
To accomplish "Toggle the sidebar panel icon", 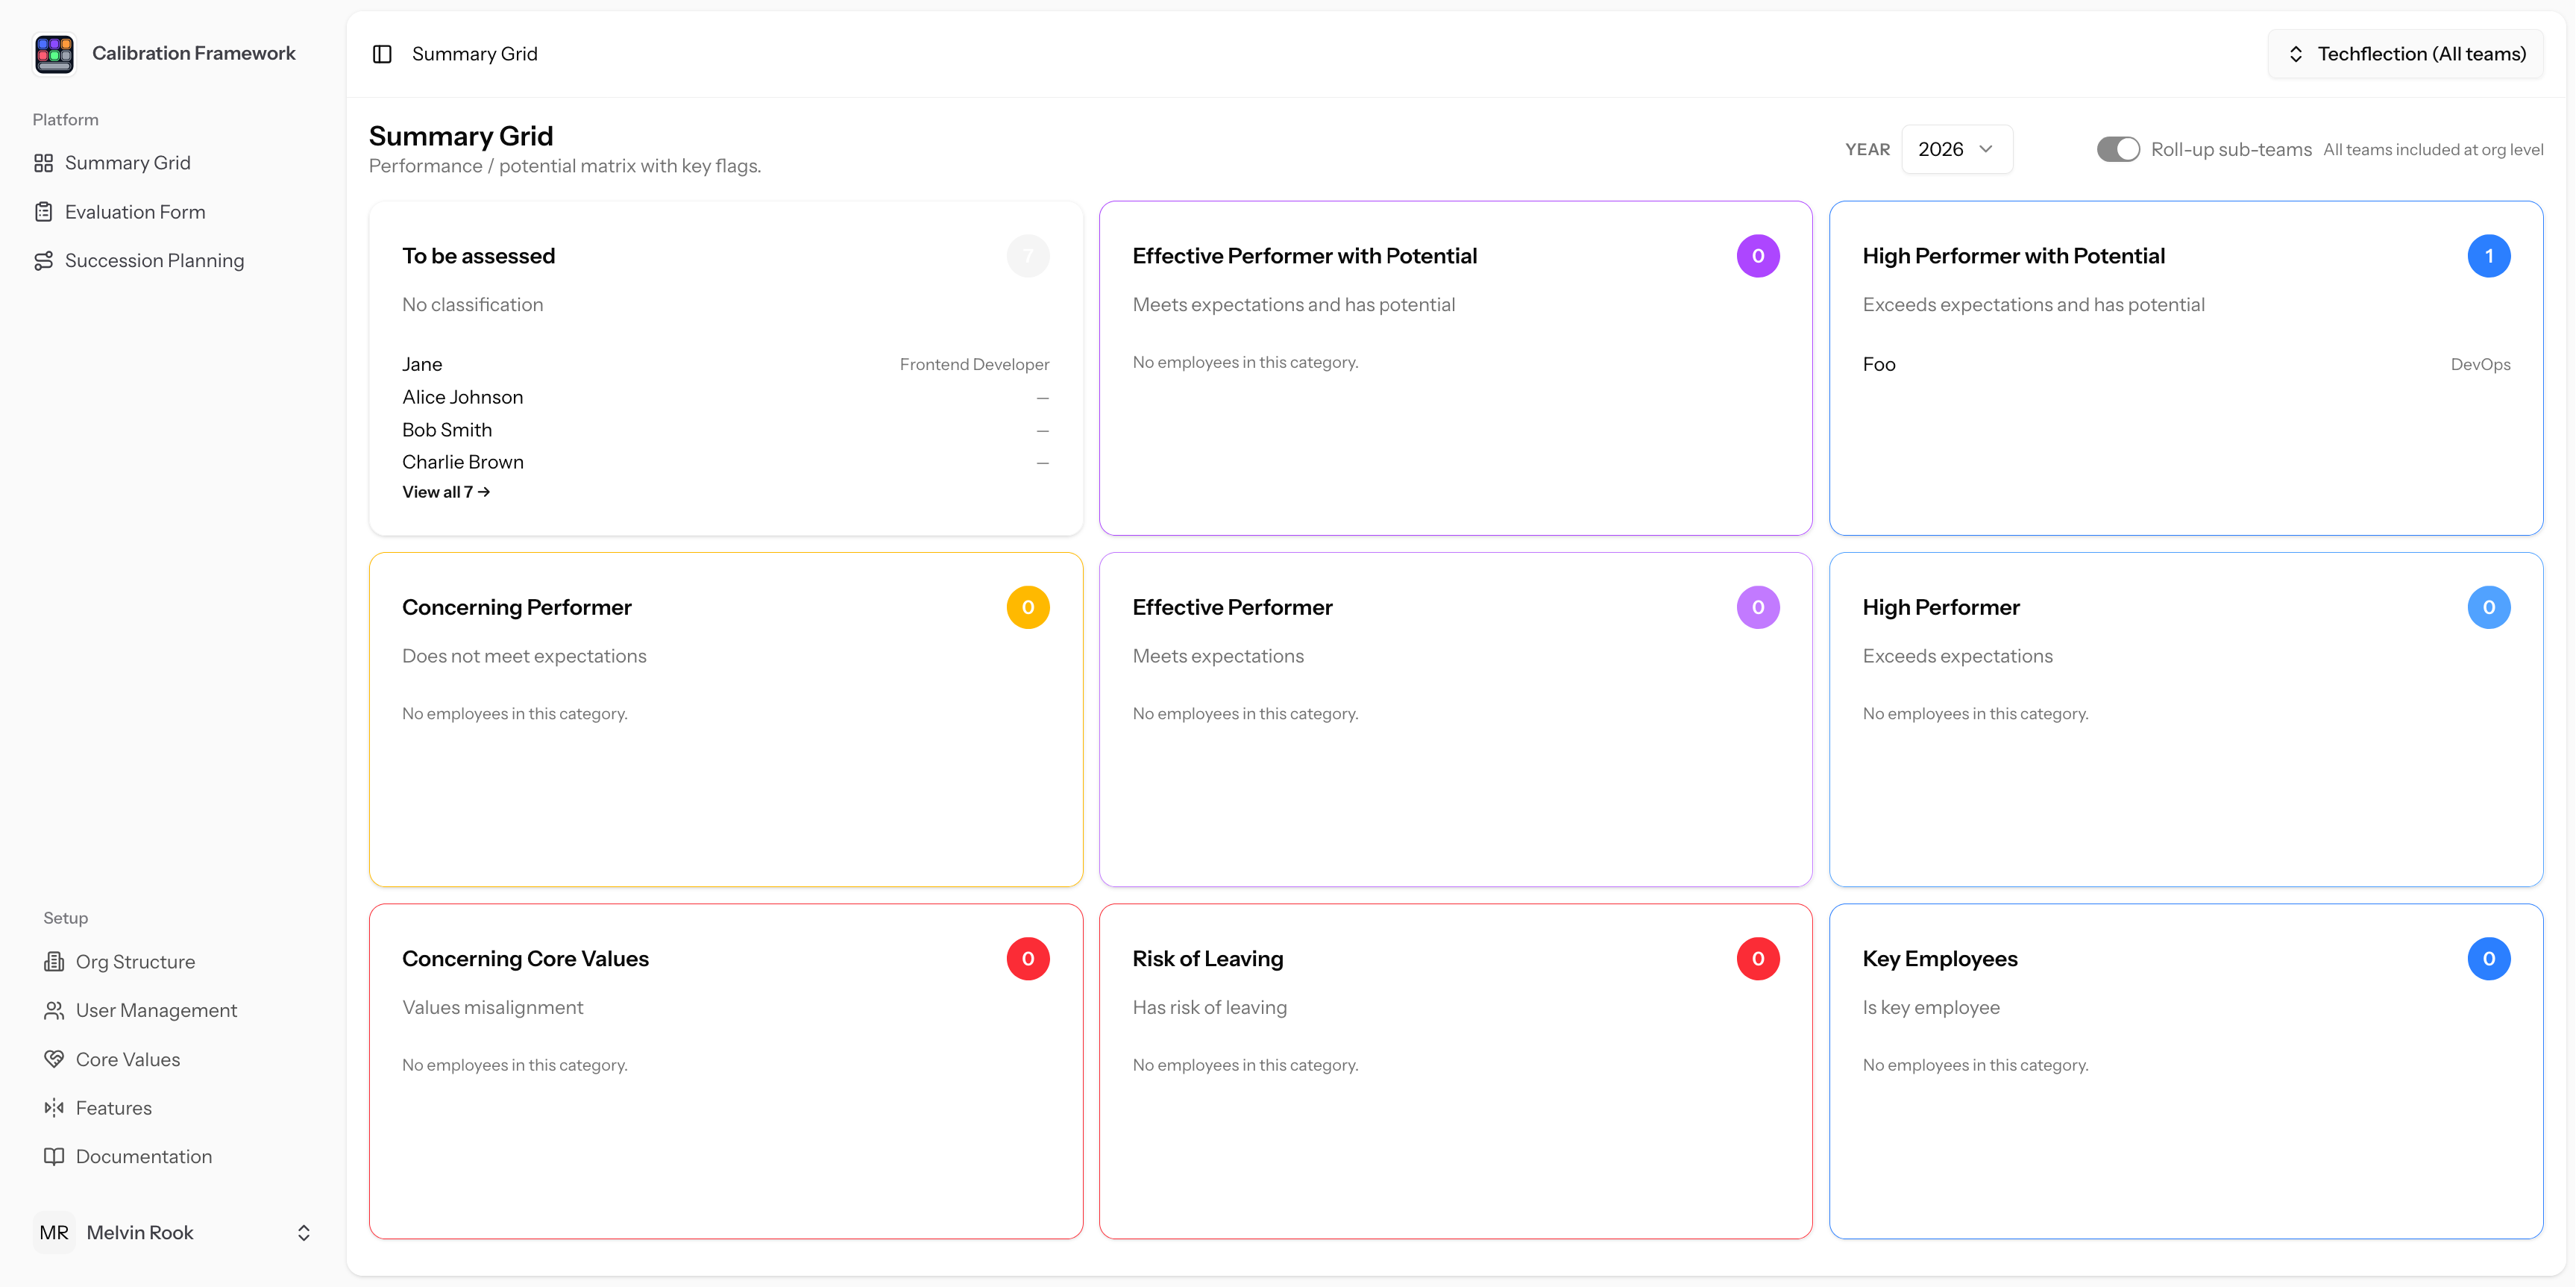I will point(382,54).
